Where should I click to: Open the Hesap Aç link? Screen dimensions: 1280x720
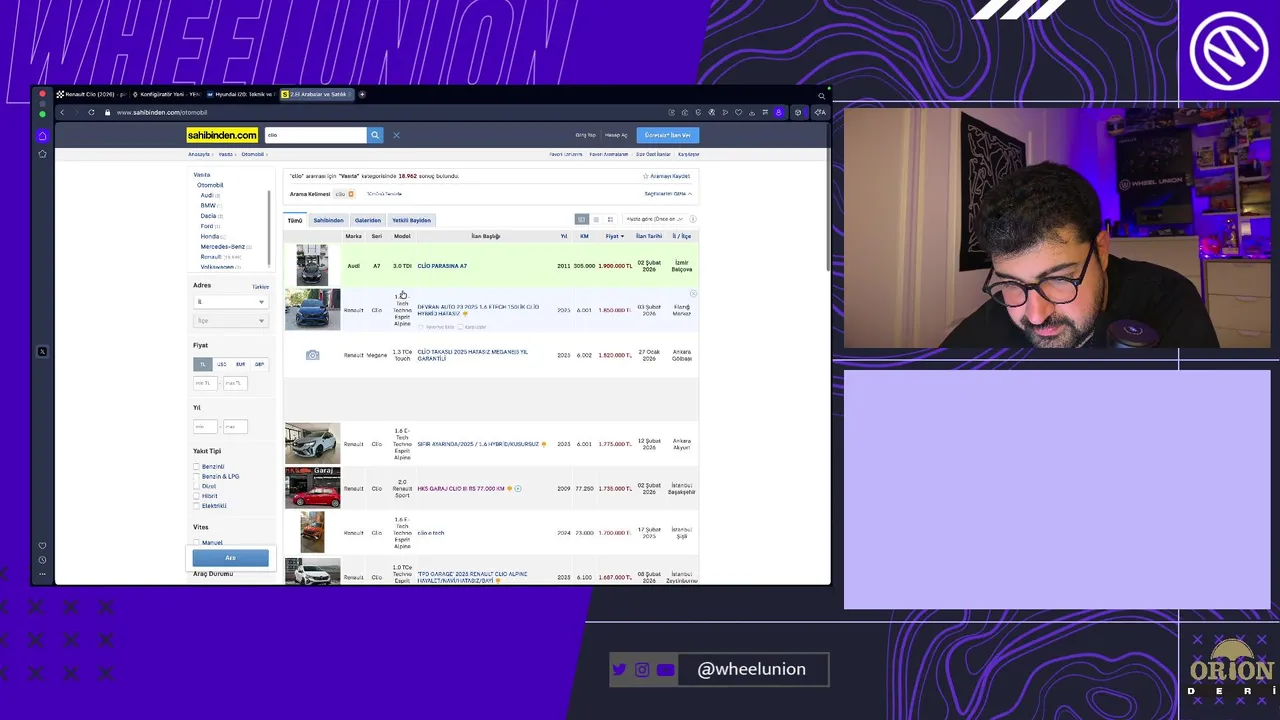616,135
